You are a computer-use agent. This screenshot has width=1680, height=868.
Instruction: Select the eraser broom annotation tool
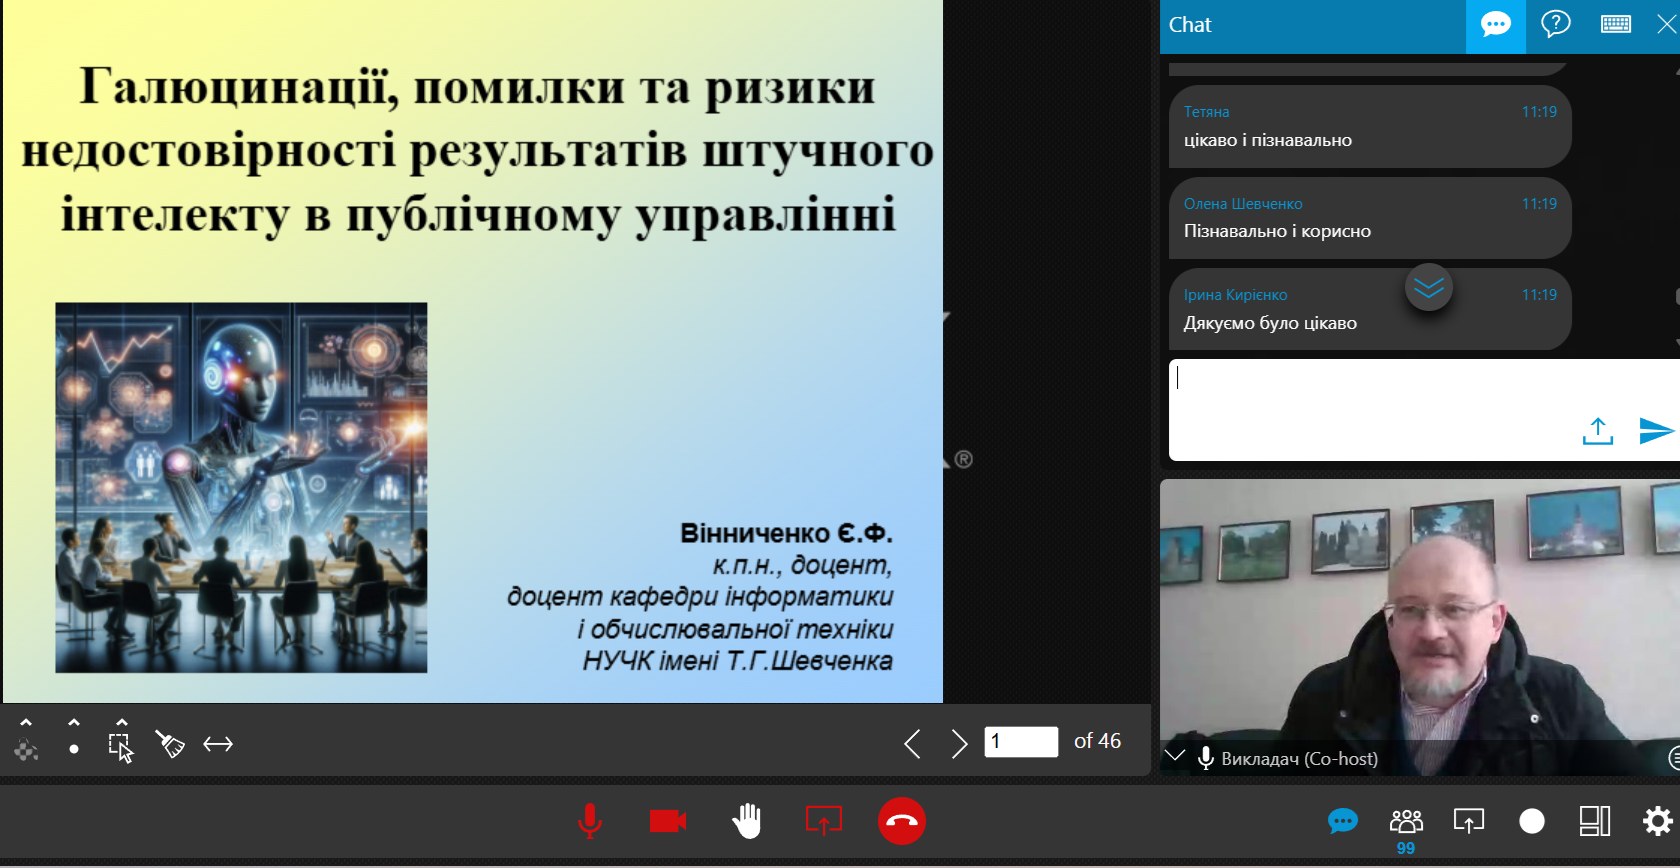(x=170, y=744)
